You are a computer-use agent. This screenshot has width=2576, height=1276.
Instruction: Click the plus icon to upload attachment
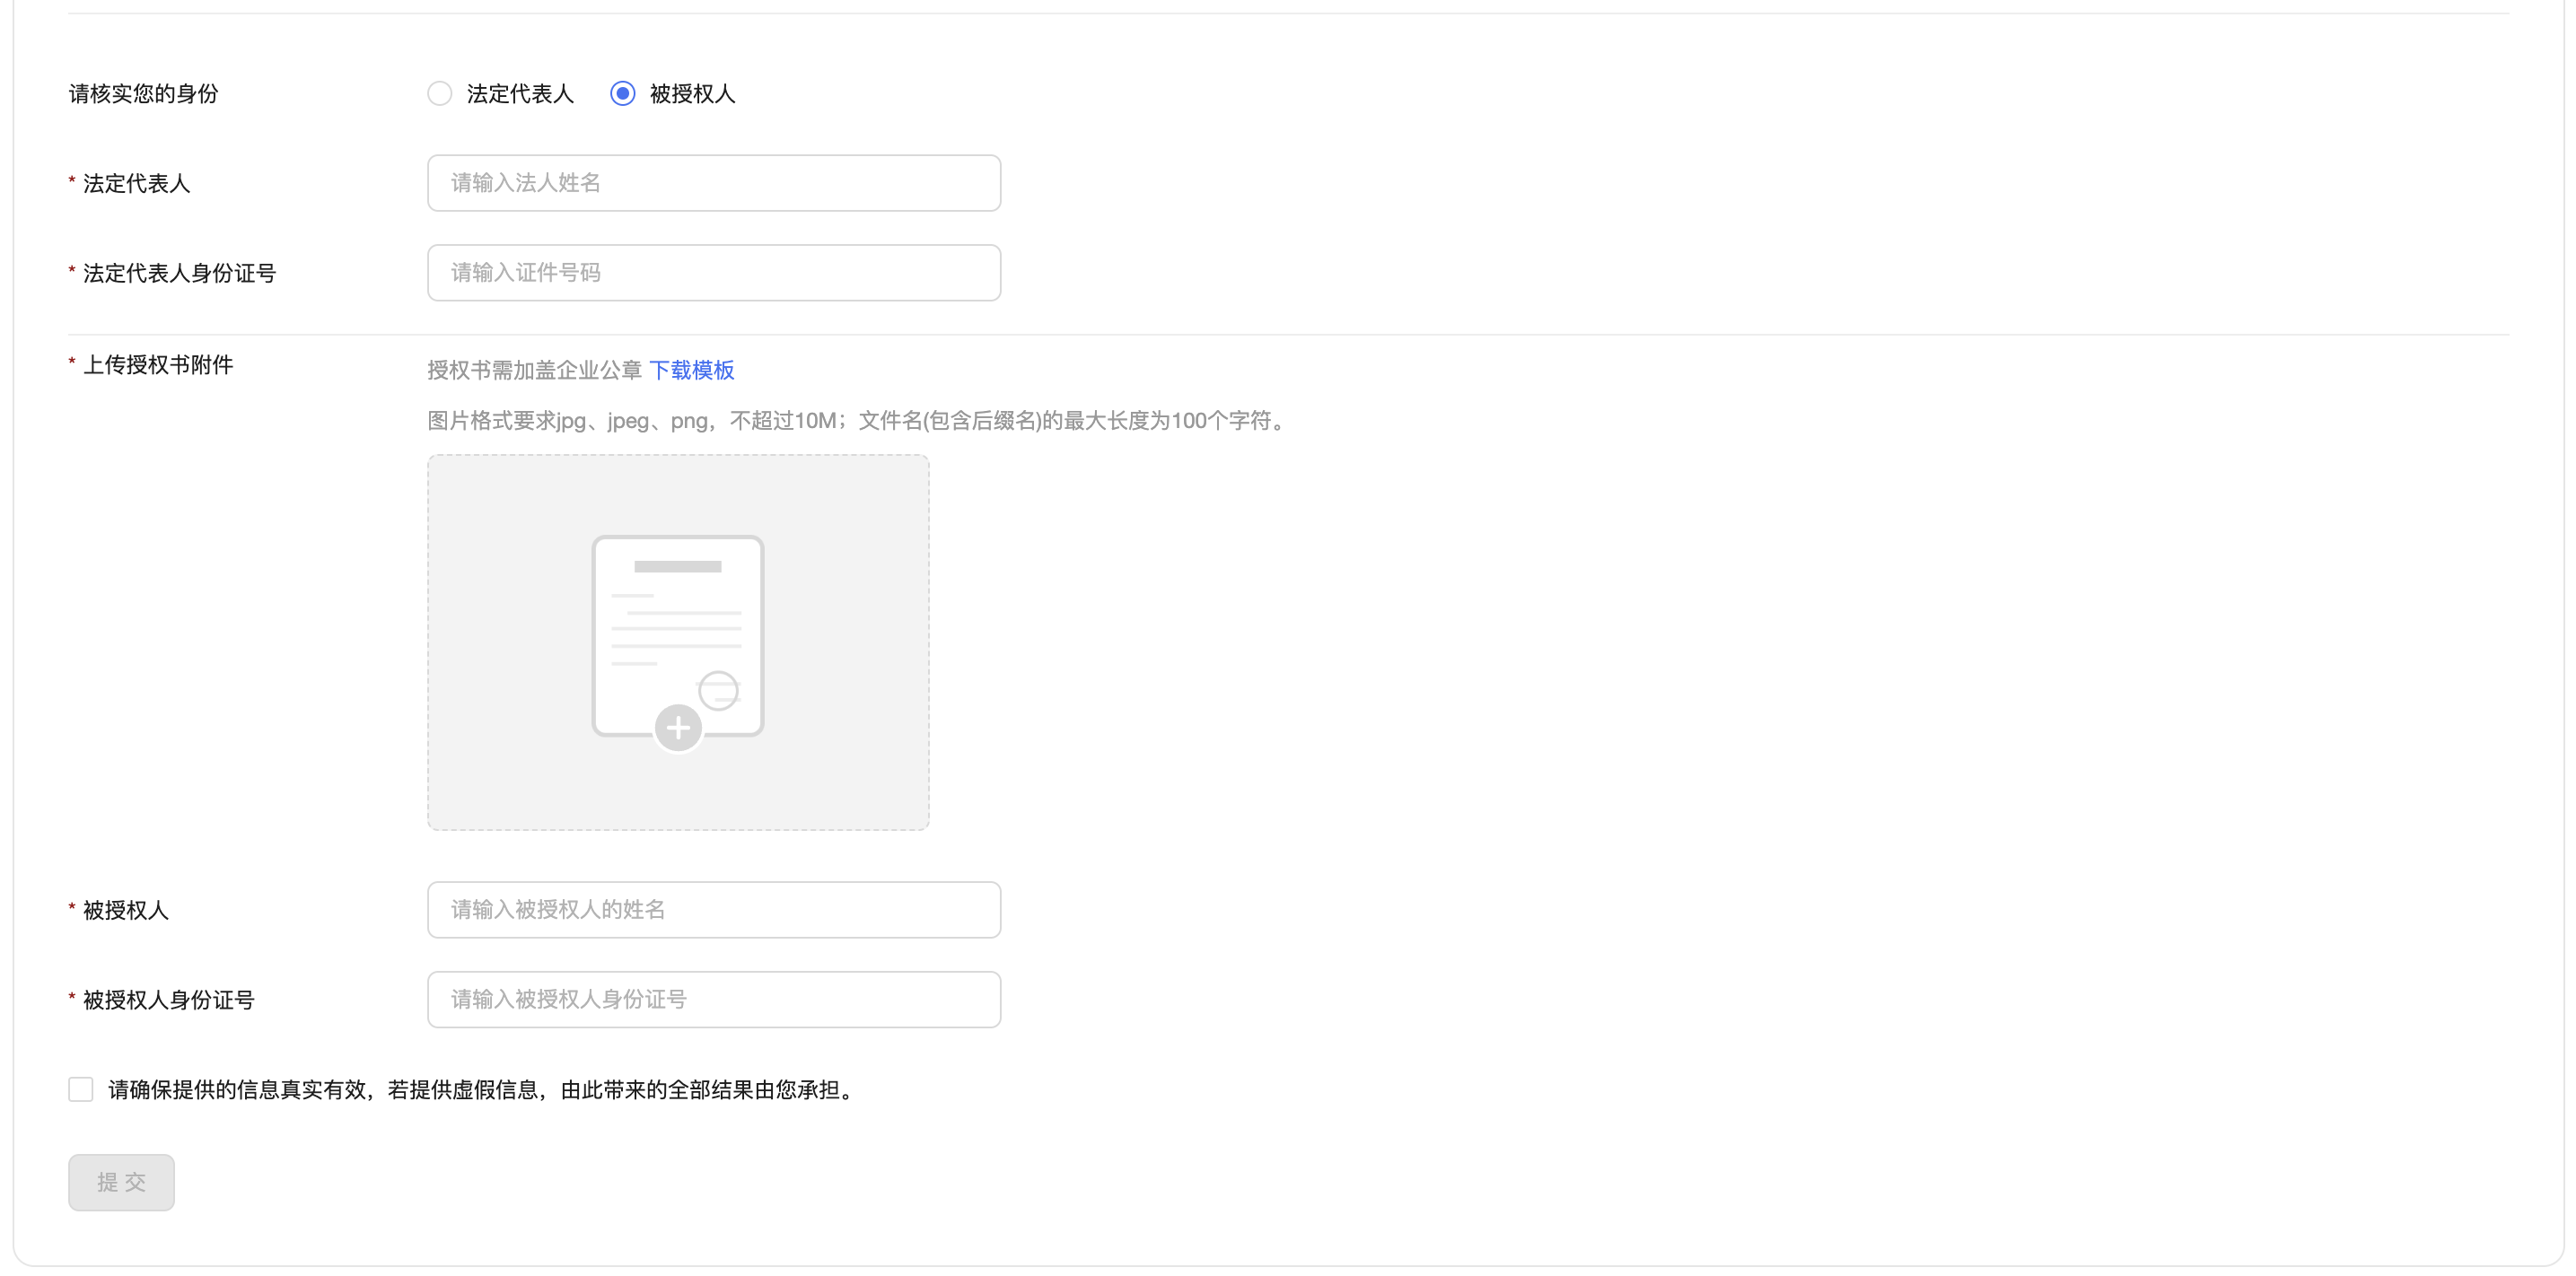coord(678,728)
